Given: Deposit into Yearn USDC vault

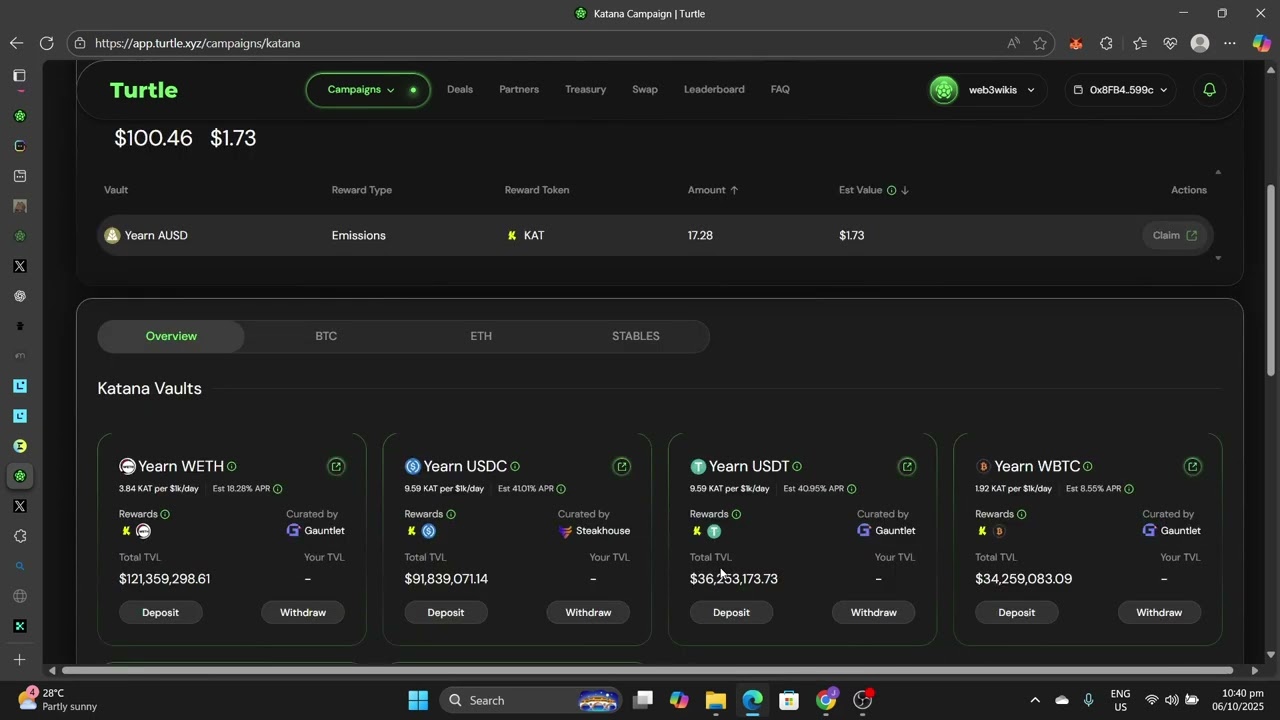Looking at the screenshot, I should pos(446,612).
